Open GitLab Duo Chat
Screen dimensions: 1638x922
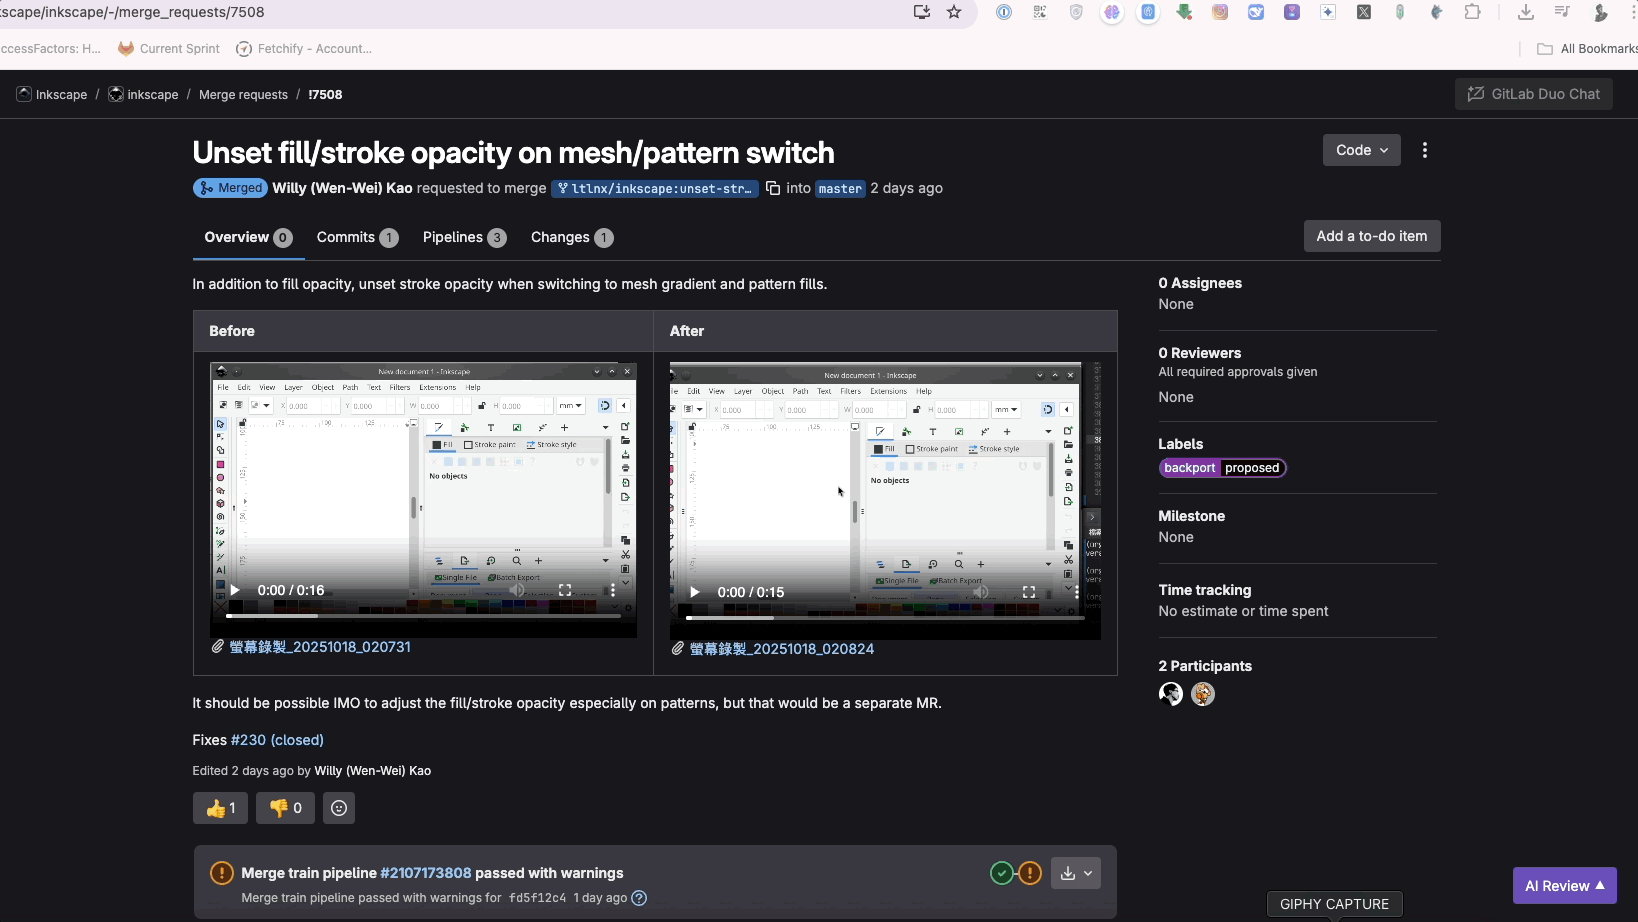pyautogui.click(x=1533, y=94)
